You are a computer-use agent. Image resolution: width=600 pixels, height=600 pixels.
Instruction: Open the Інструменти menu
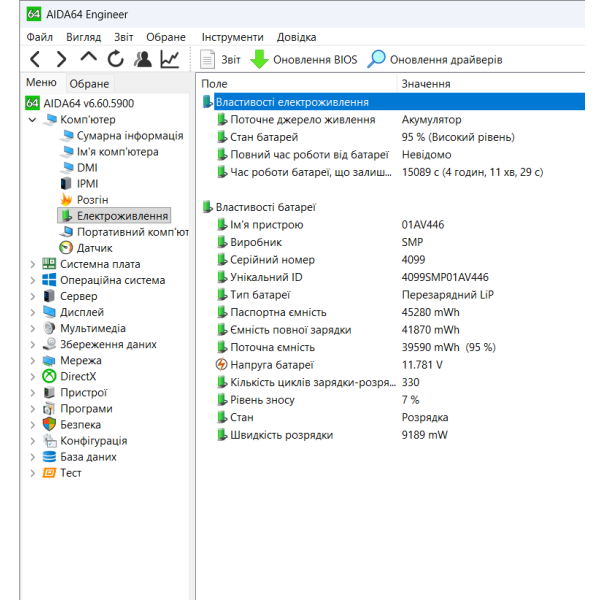pyautogui.click(x=232, y=37)
